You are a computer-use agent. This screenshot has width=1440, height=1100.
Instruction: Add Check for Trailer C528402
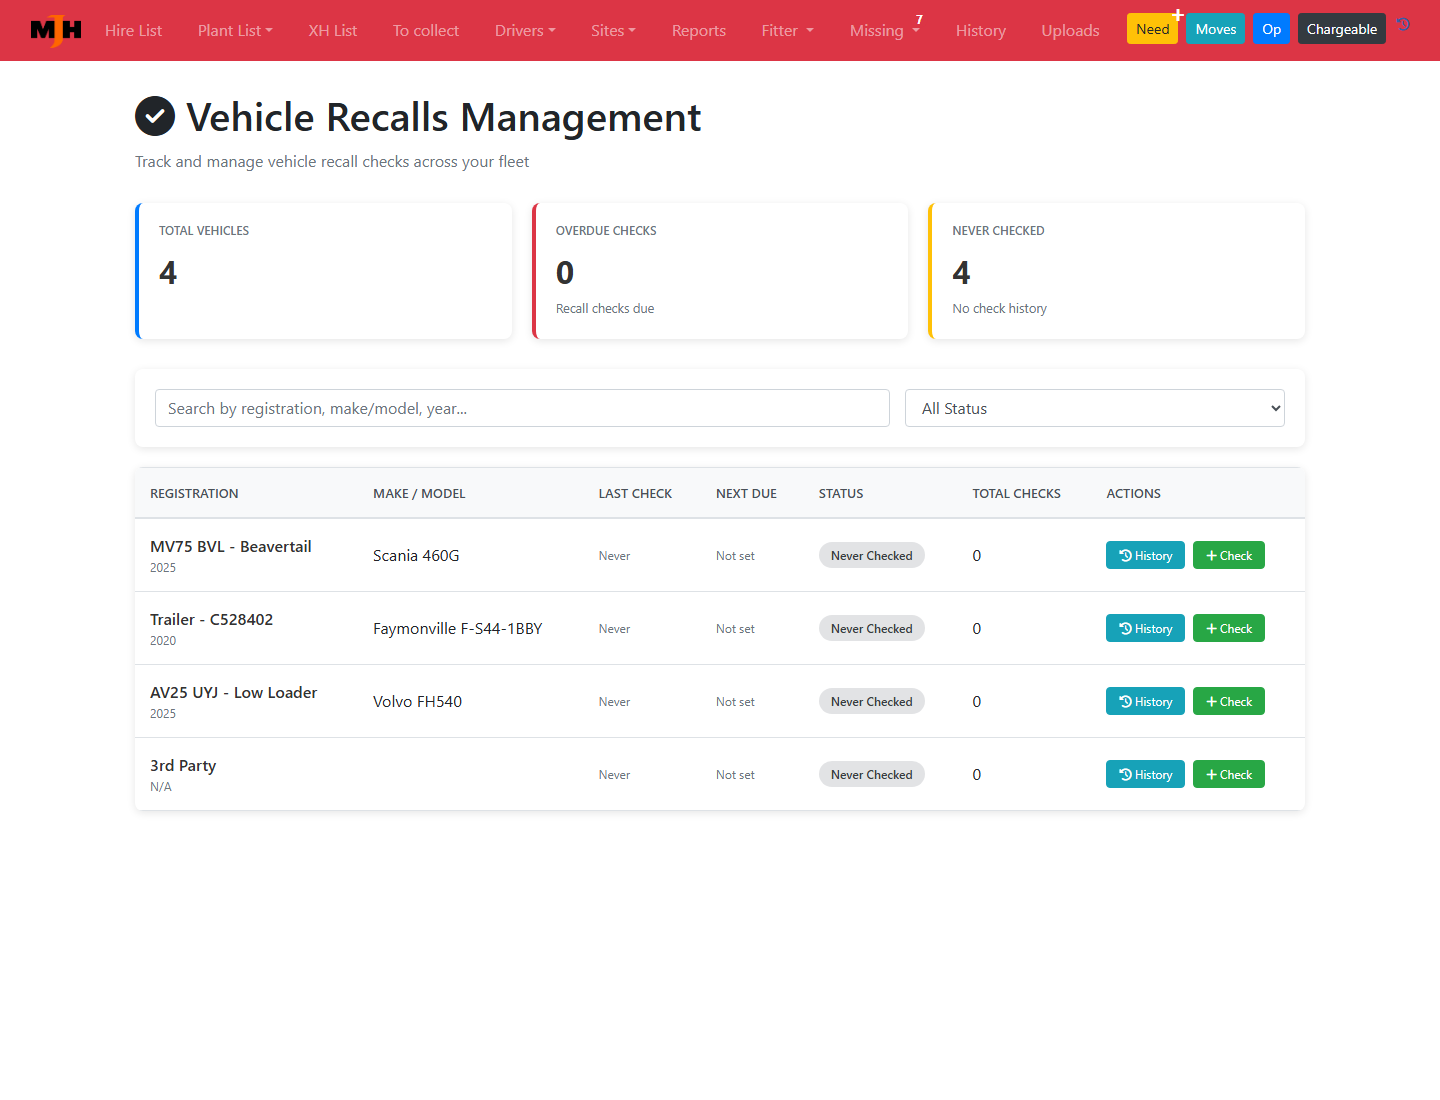point(1228,628)
